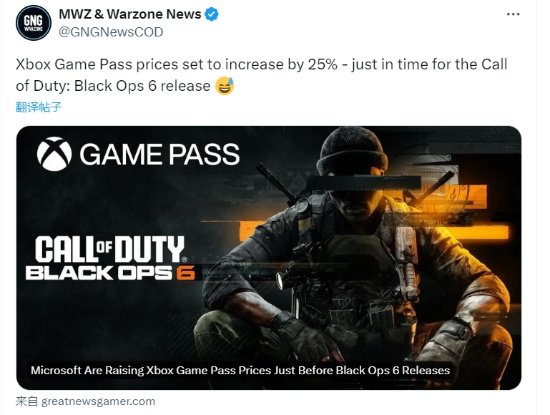This screenshot has height=415, width=550.
Task: Click the Call of Duty logo text
Action: click(x=110, y=249)
